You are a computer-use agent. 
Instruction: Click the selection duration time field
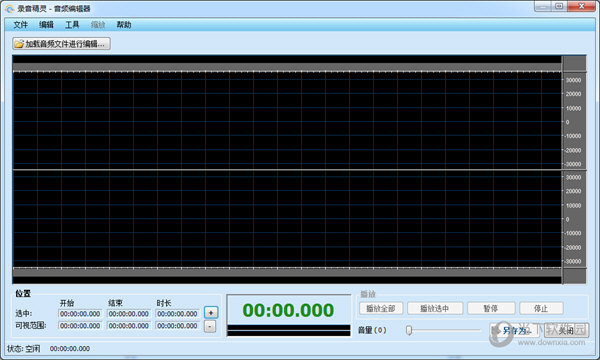(177, 314)
